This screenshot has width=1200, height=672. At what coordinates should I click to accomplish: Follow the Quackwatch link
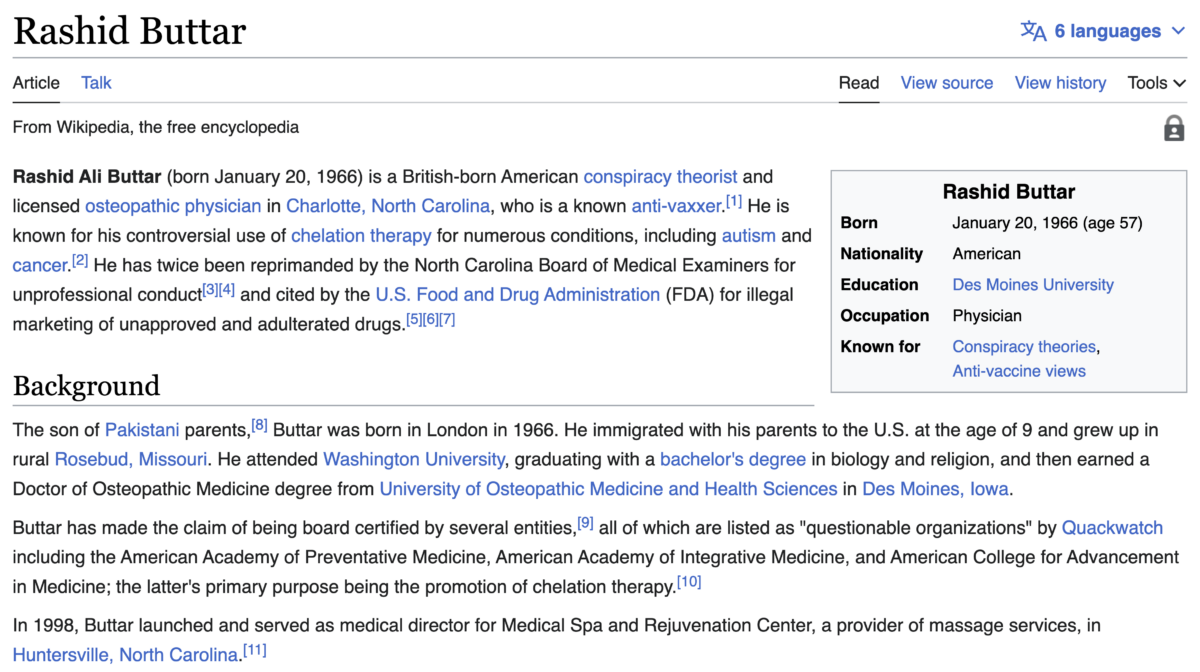pos(1112,527)
